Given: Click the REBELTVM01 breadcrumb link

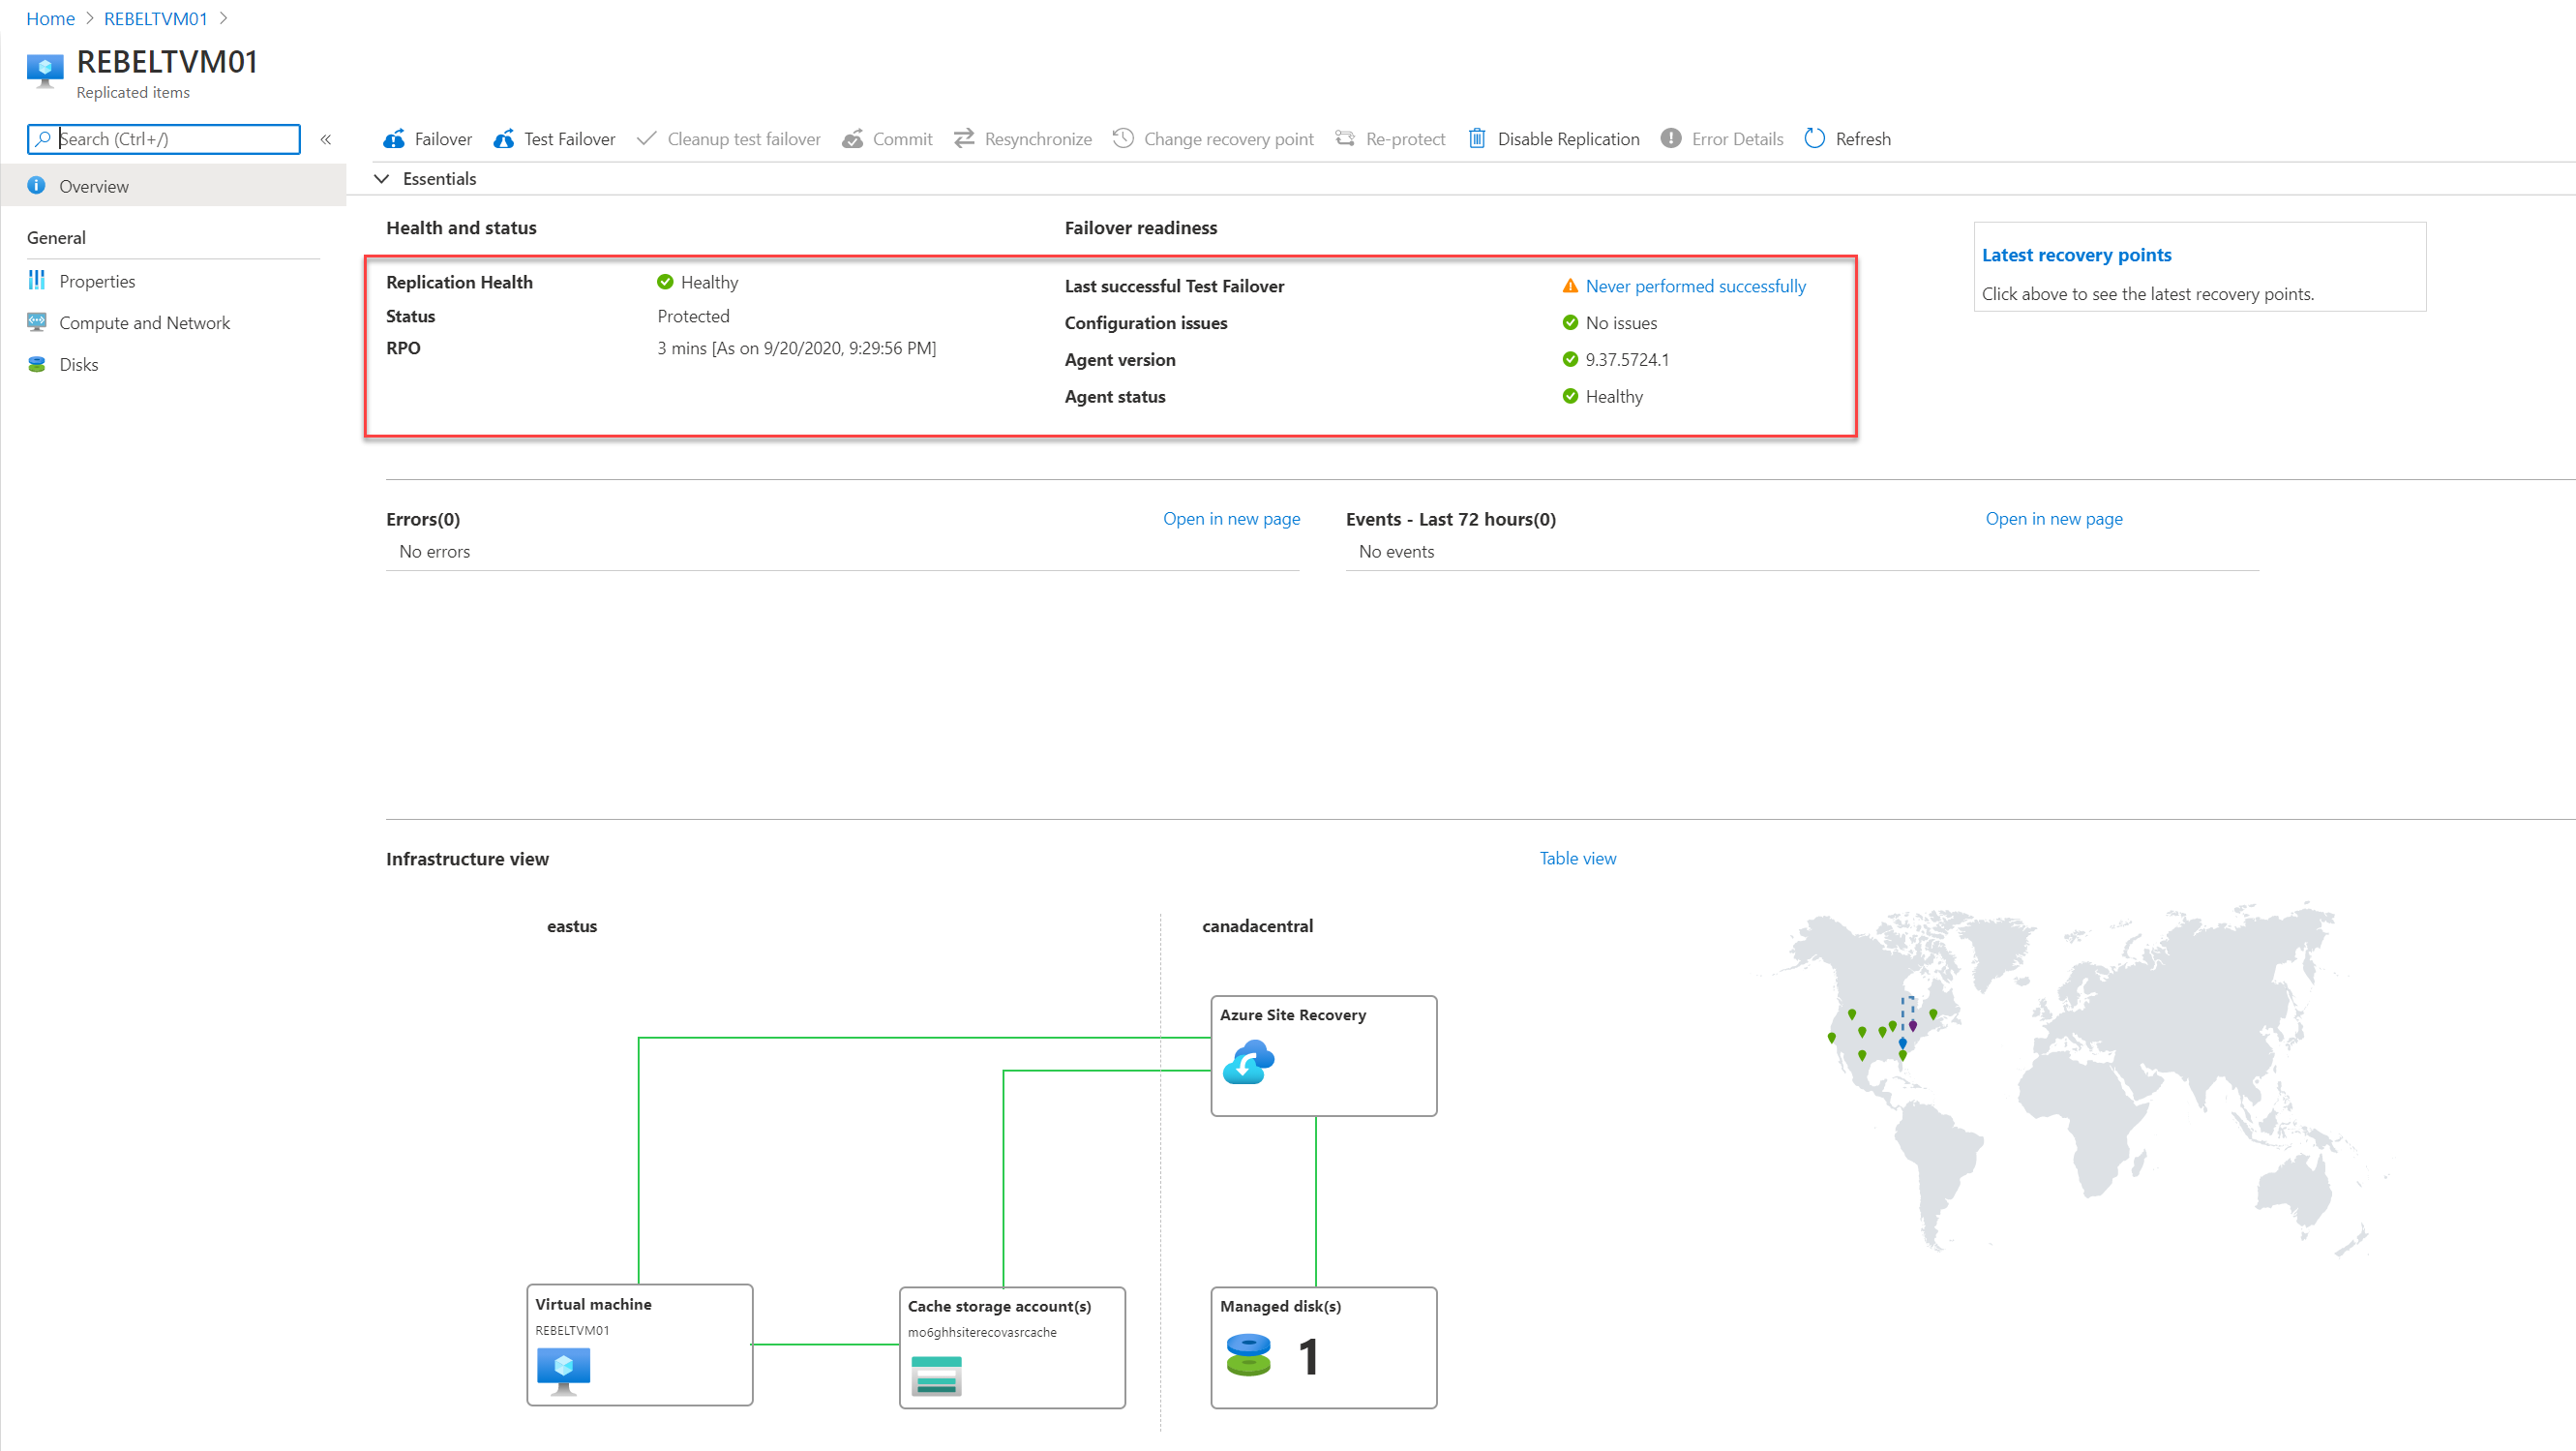Looking at the screenshot, I should pyautogui.click(x=156, y=19).
